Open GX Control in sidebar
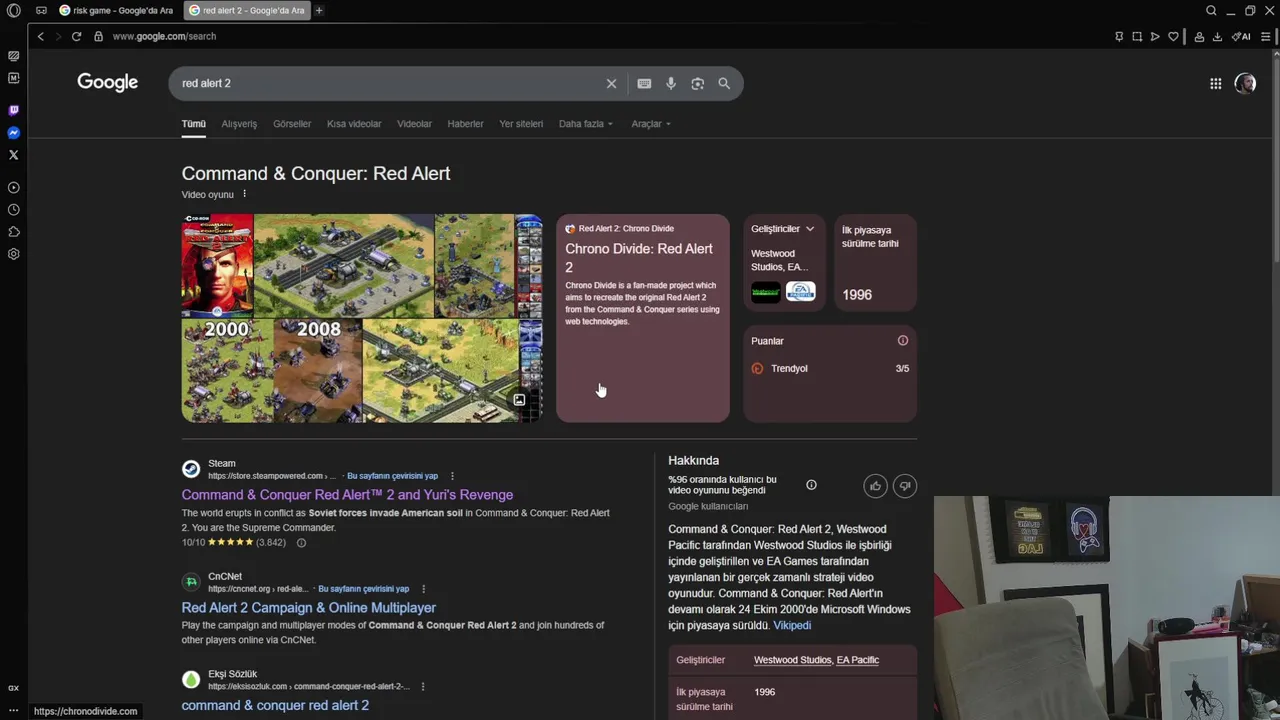This screenshot has width=1280, height=720. [x=14, y=56]
